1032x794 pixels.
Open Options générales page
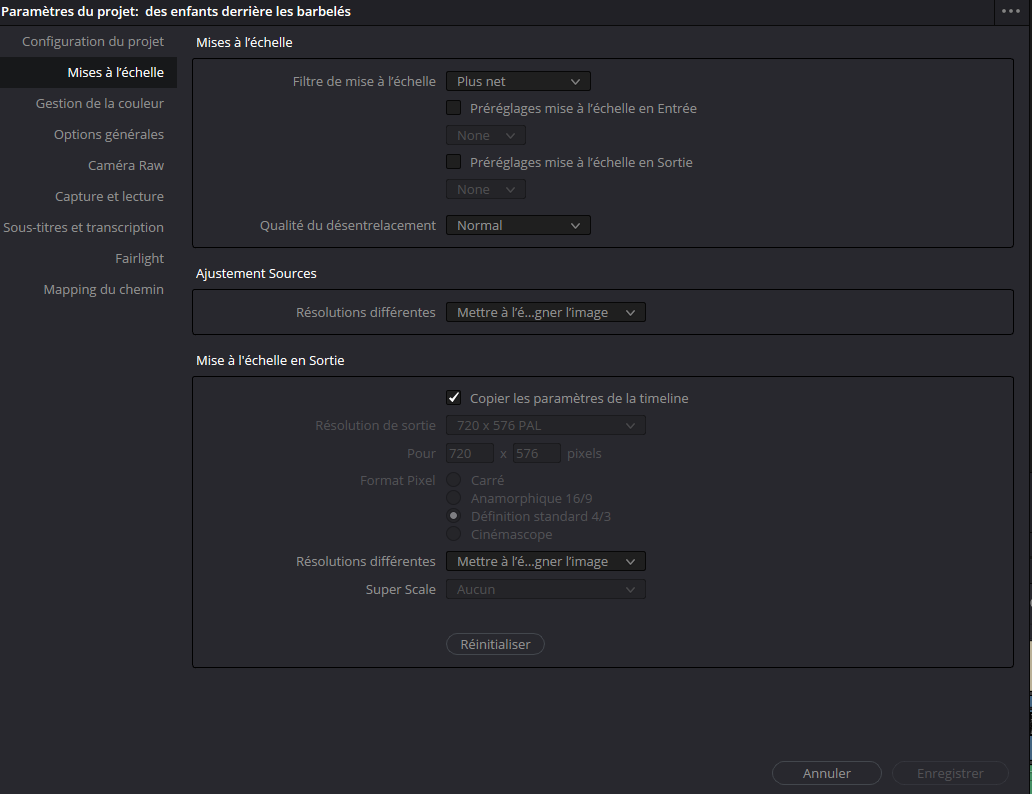pyautogui.click(x=109, y=134)
